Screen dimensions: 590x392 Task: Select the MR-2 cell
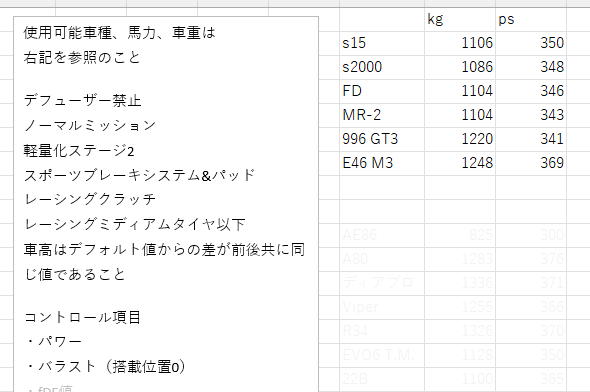(x=382, y=115)
